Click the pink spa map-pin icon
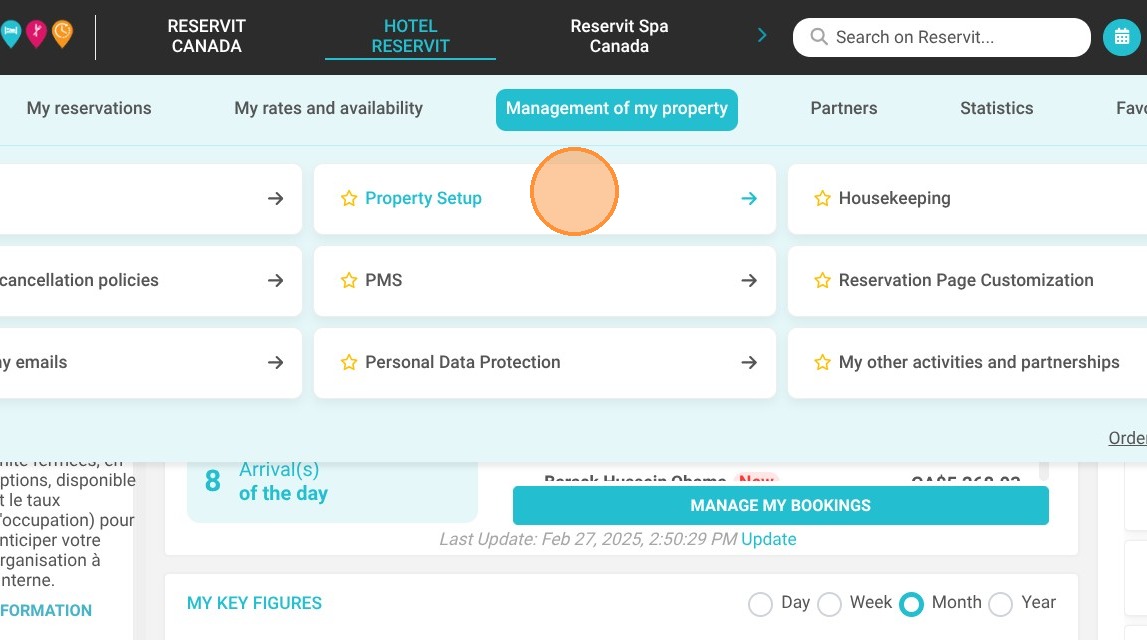This screenshot has width=1147, height=640. click(x=37, y=34)
